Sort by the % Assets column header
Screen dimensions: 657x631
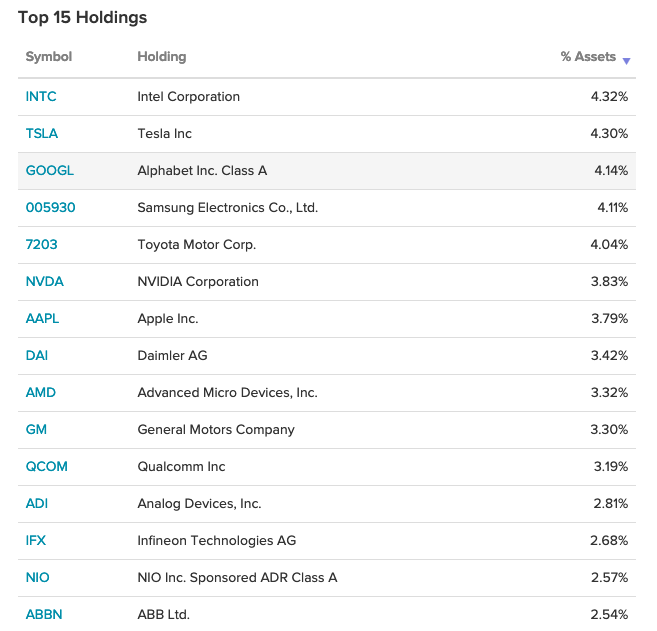pyautogui.click(x=588, y=57)
